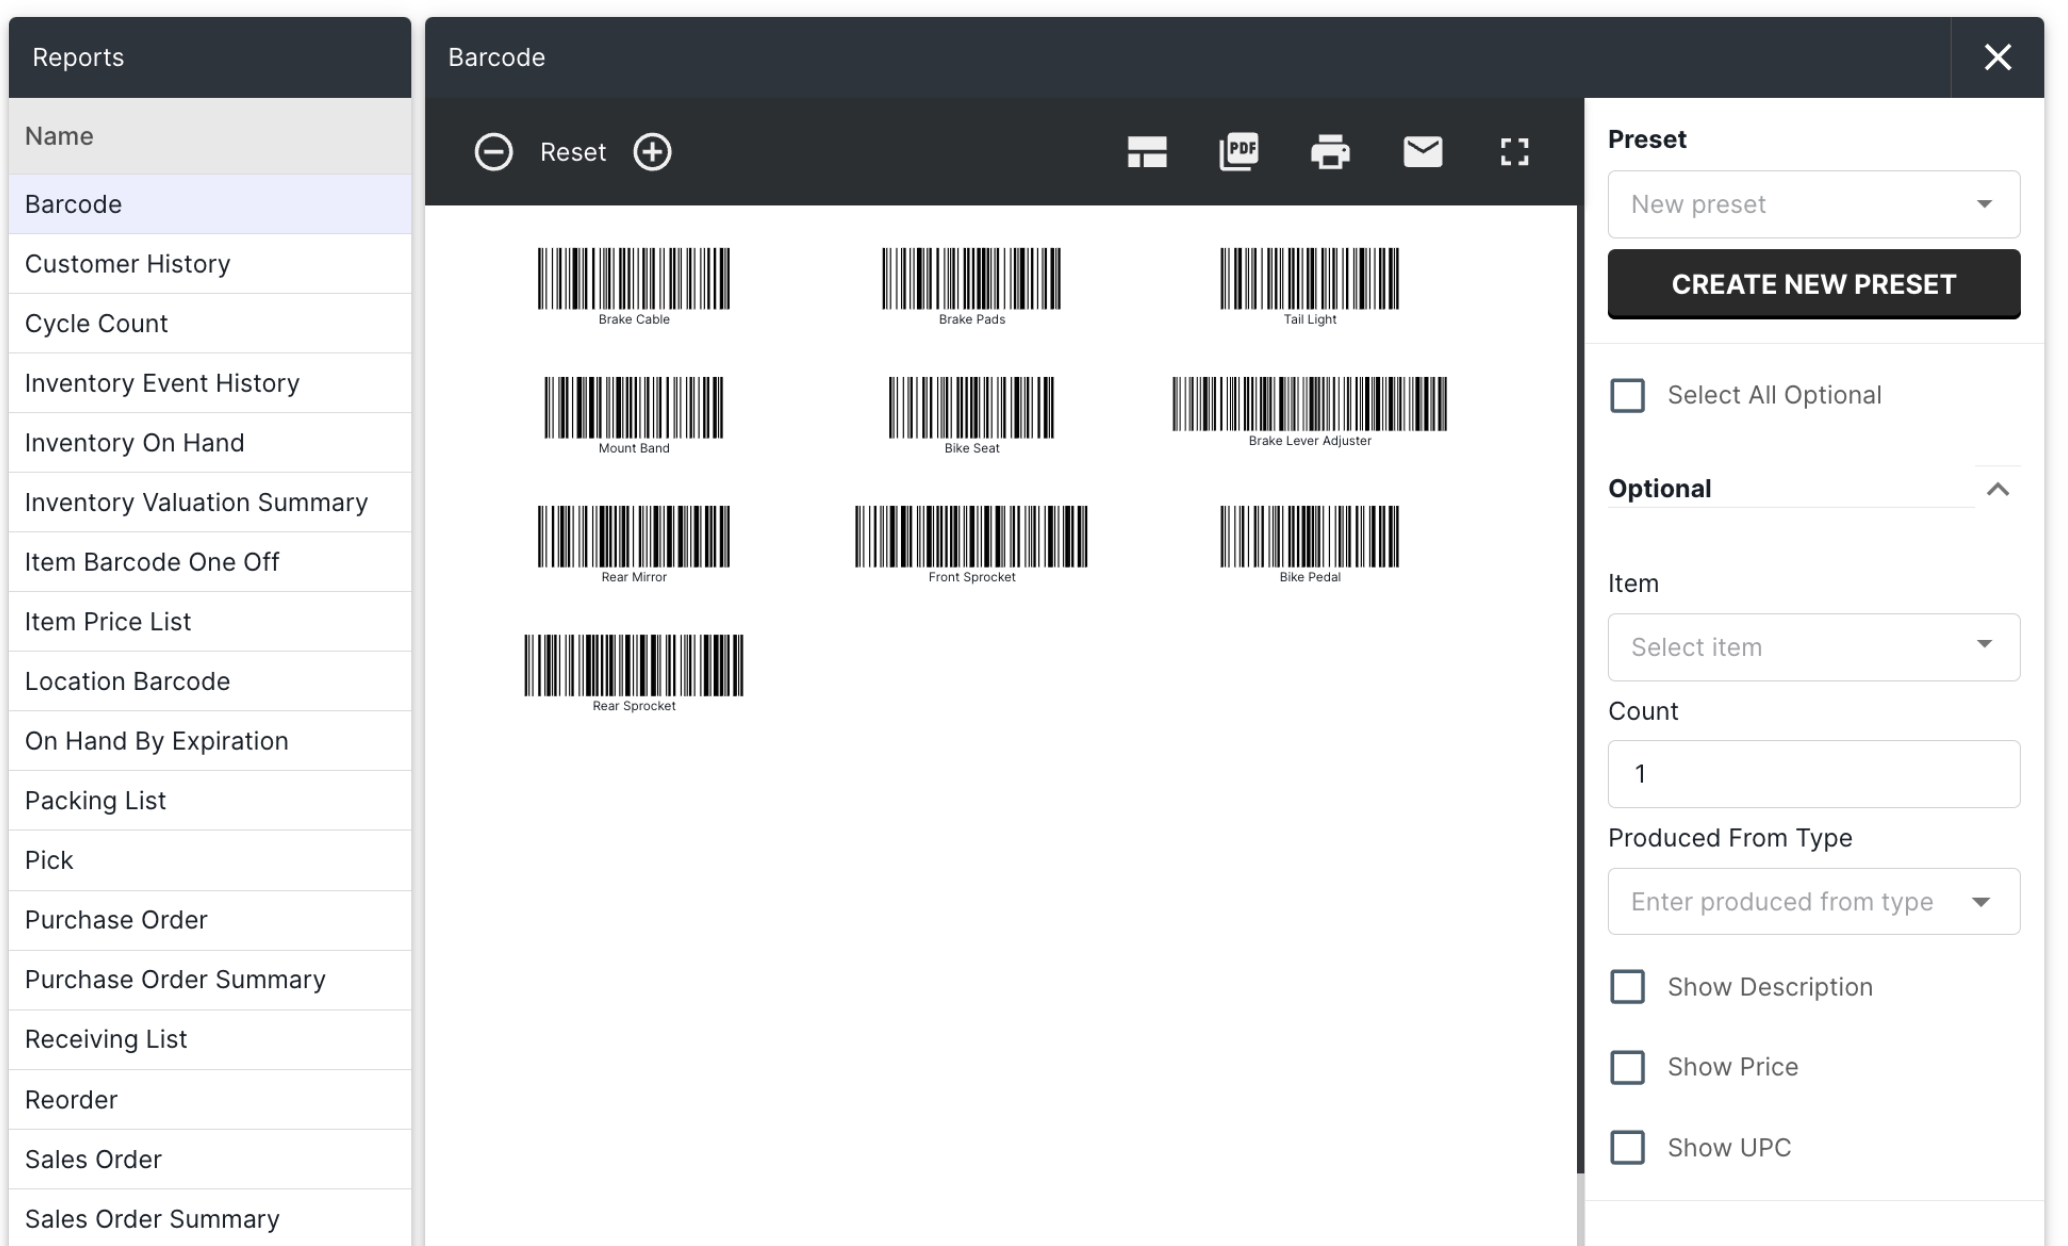
Task: Enable the Show Description checkbox
Action: click(1627, 987)
